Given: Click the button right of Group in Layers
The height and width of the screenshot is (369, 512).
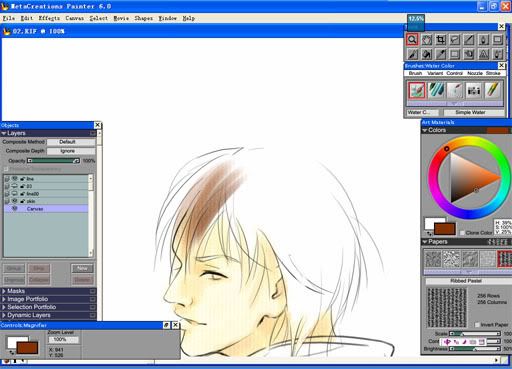Looking at the screenshot, I should (39, 268).
